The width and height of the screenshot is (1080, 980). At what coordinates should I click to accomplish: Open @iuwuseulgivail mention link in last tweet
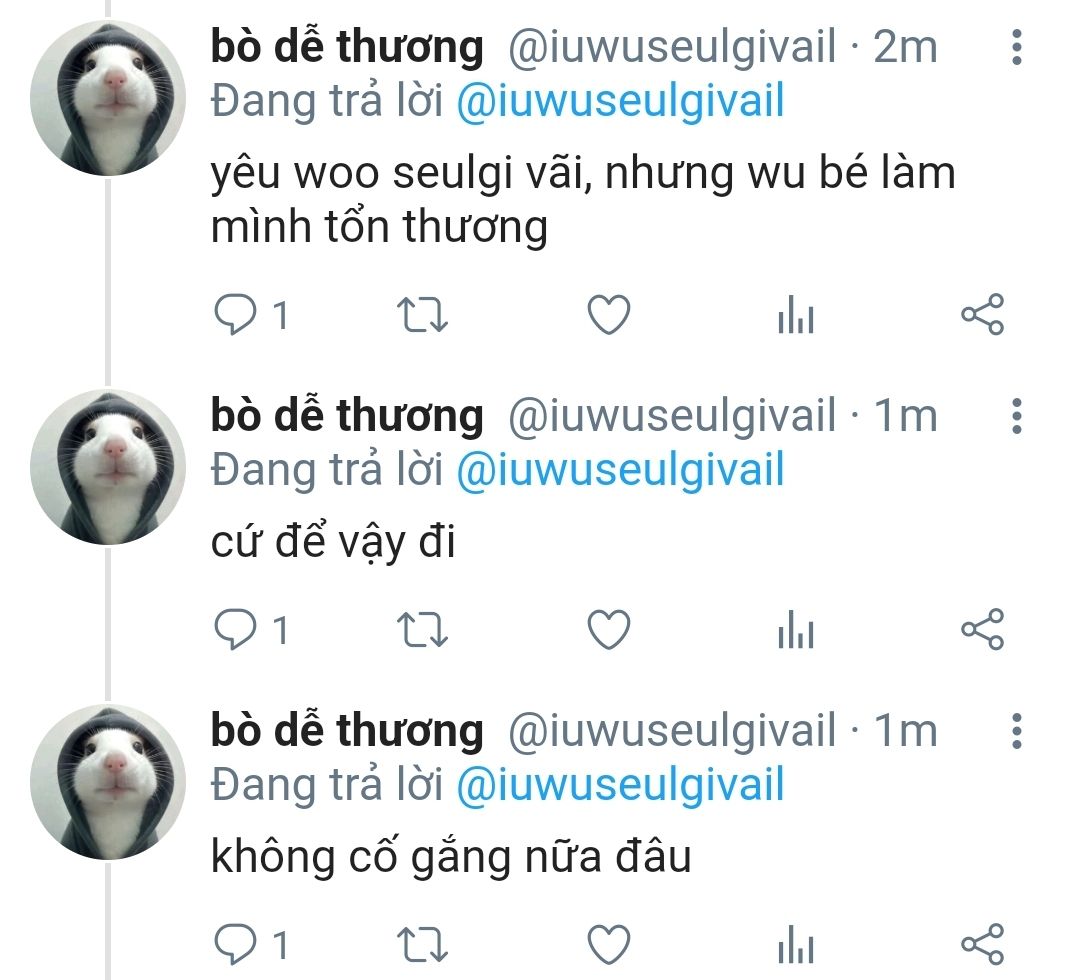tap(621, 784)
